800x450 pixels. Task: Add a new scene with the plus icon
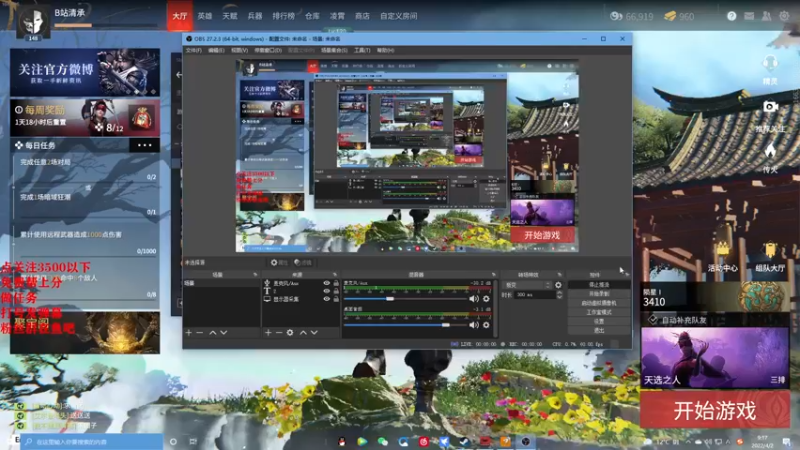tap(189, 333)
